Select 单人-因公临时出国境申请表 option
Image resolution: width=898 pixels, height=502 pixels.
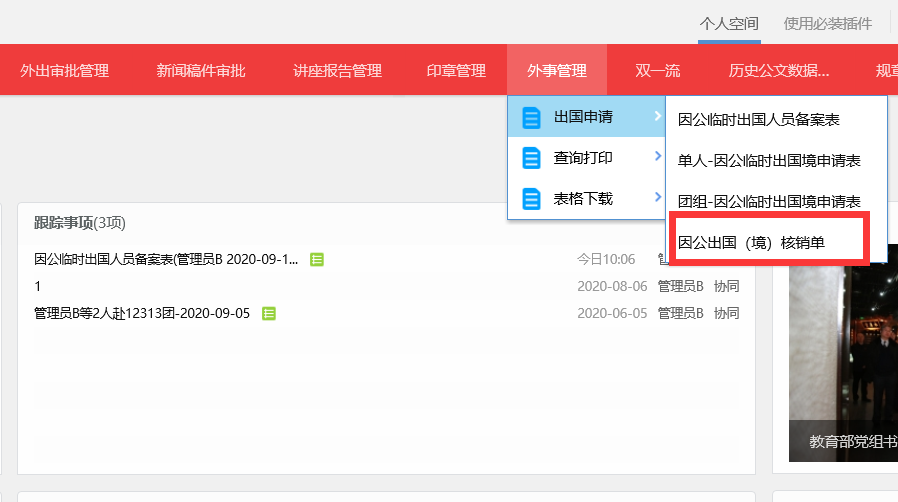(768, 160)
